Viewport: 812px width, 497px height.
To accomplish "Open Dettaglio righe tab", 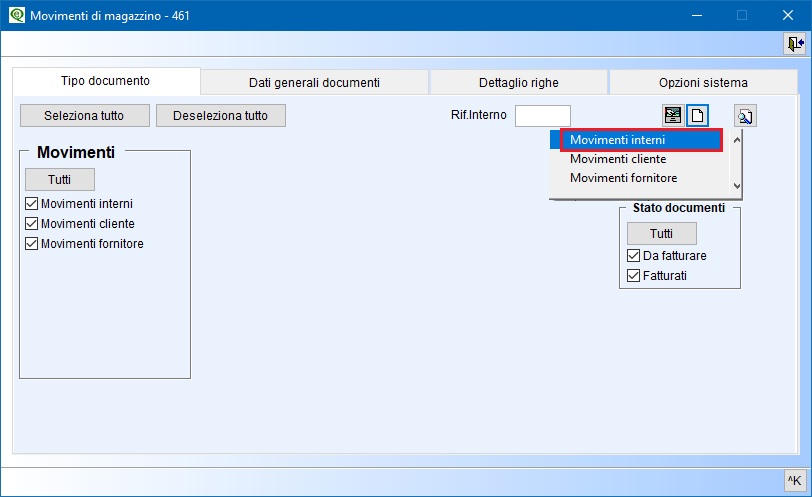I will [x=518, y=83].
